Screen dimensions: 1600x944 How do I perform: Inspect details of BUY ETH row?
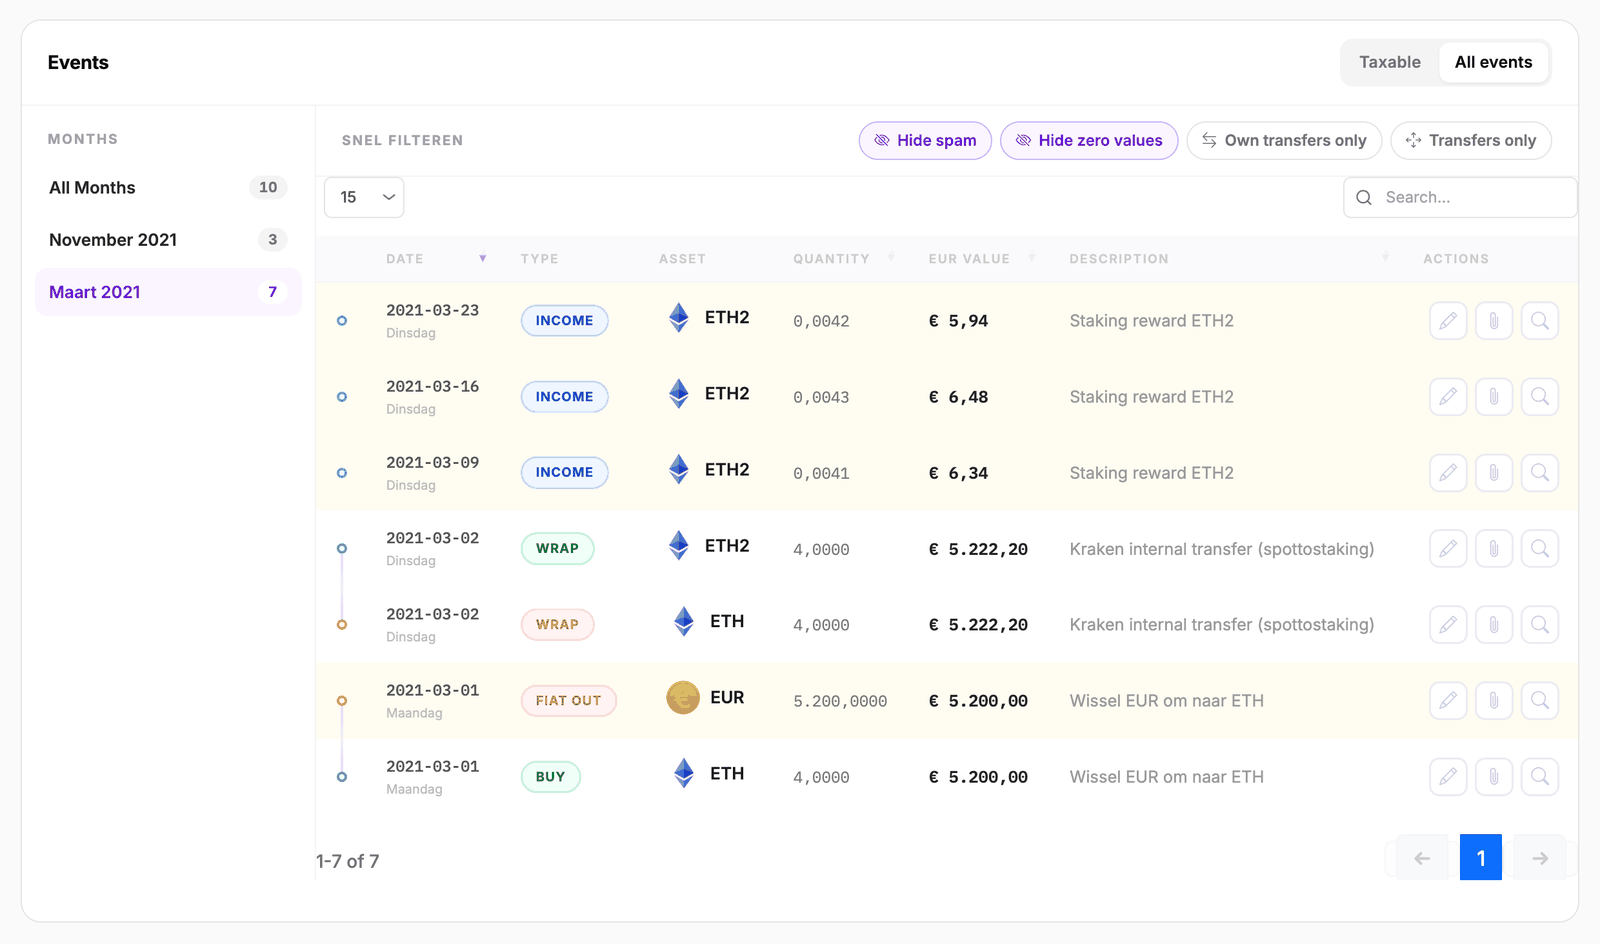click(x=1540, y=777)
